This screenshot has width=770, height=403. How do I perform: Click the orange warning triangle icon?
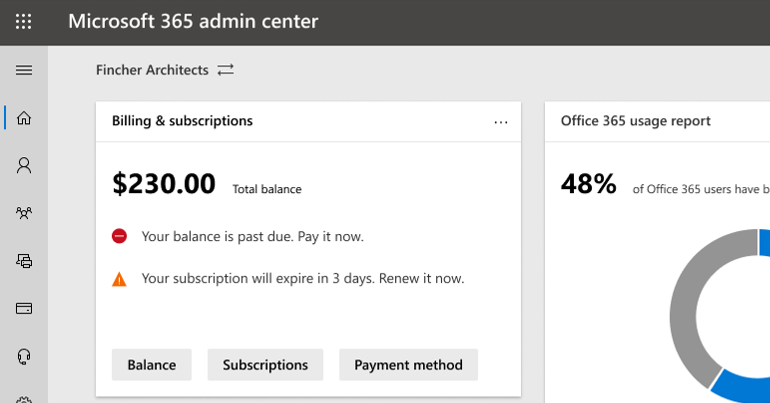[x=119, y=279]
